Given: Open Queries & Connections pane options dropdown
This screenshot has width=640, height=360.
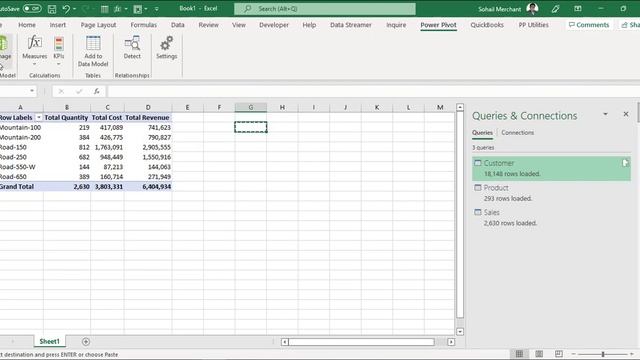Looking at the screenshot, I should (605, 114).
